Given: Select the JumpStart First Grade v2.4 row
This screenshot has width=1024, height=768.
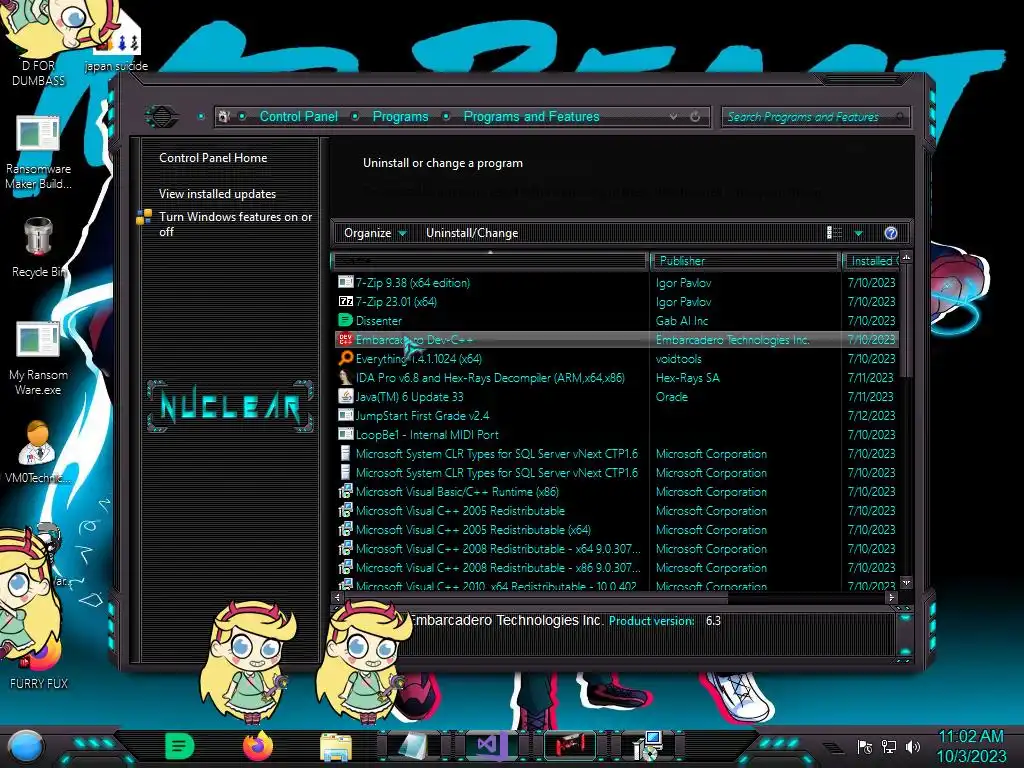Looking at the screenshot, I should [x=616, y=415].
